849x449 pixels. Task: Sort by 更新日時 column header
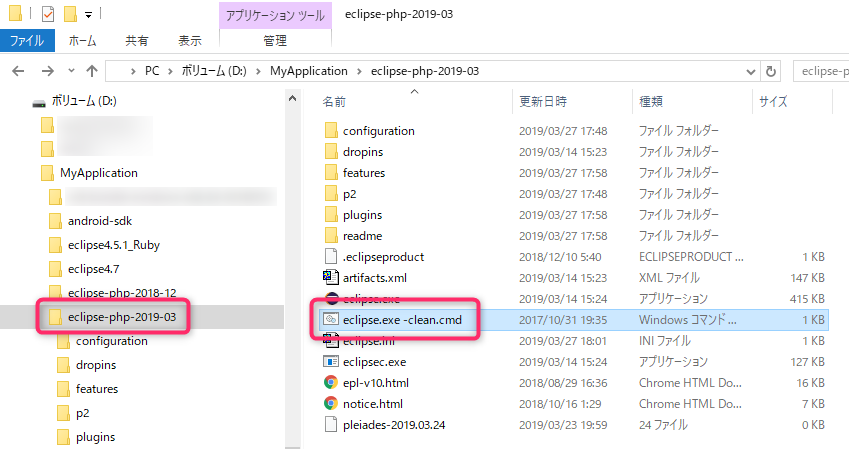[543, 101]
